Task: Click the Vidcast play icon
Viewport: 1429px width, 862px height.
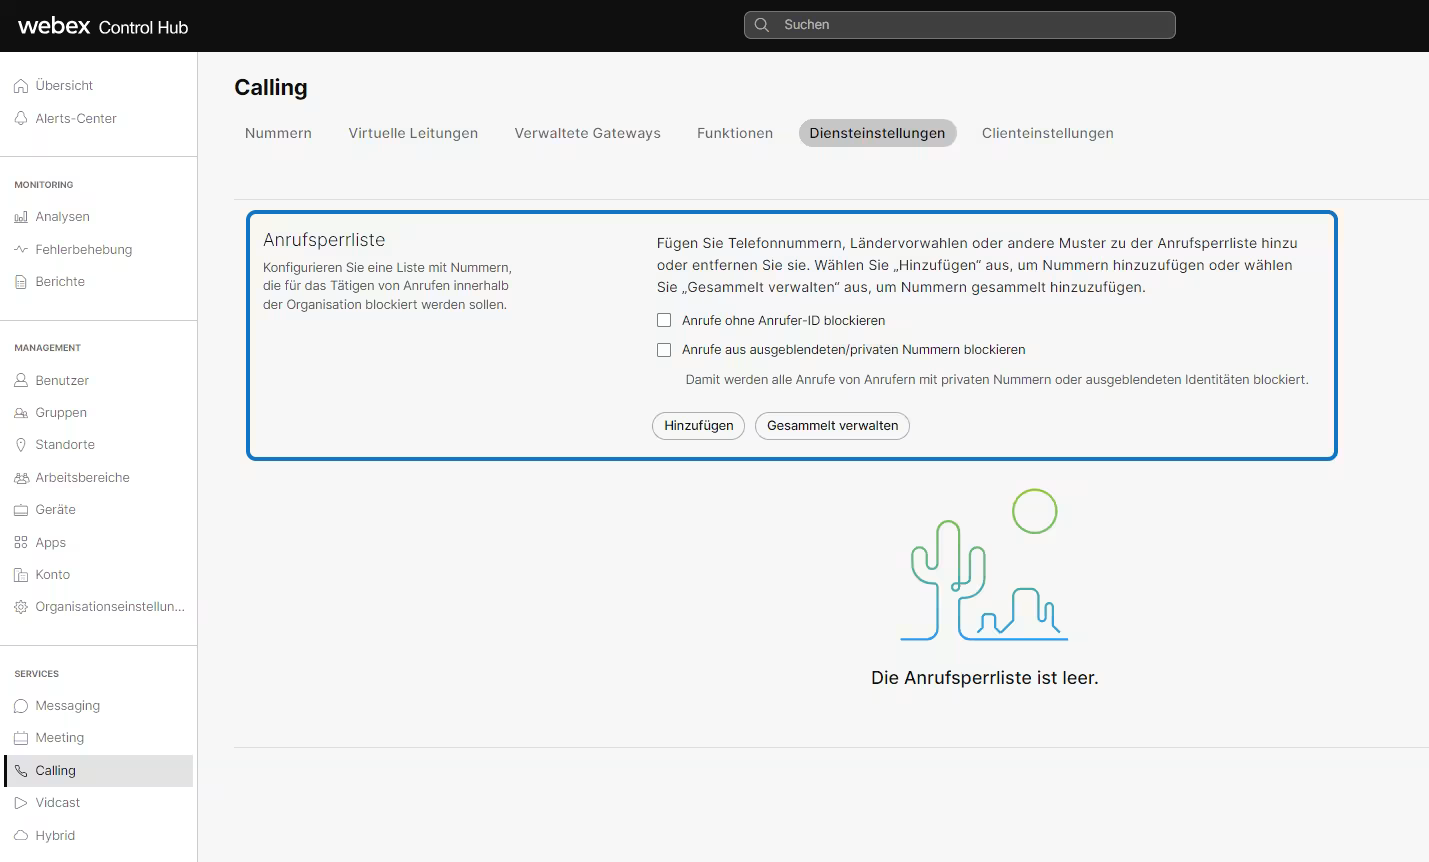Action: pos(21,803)
